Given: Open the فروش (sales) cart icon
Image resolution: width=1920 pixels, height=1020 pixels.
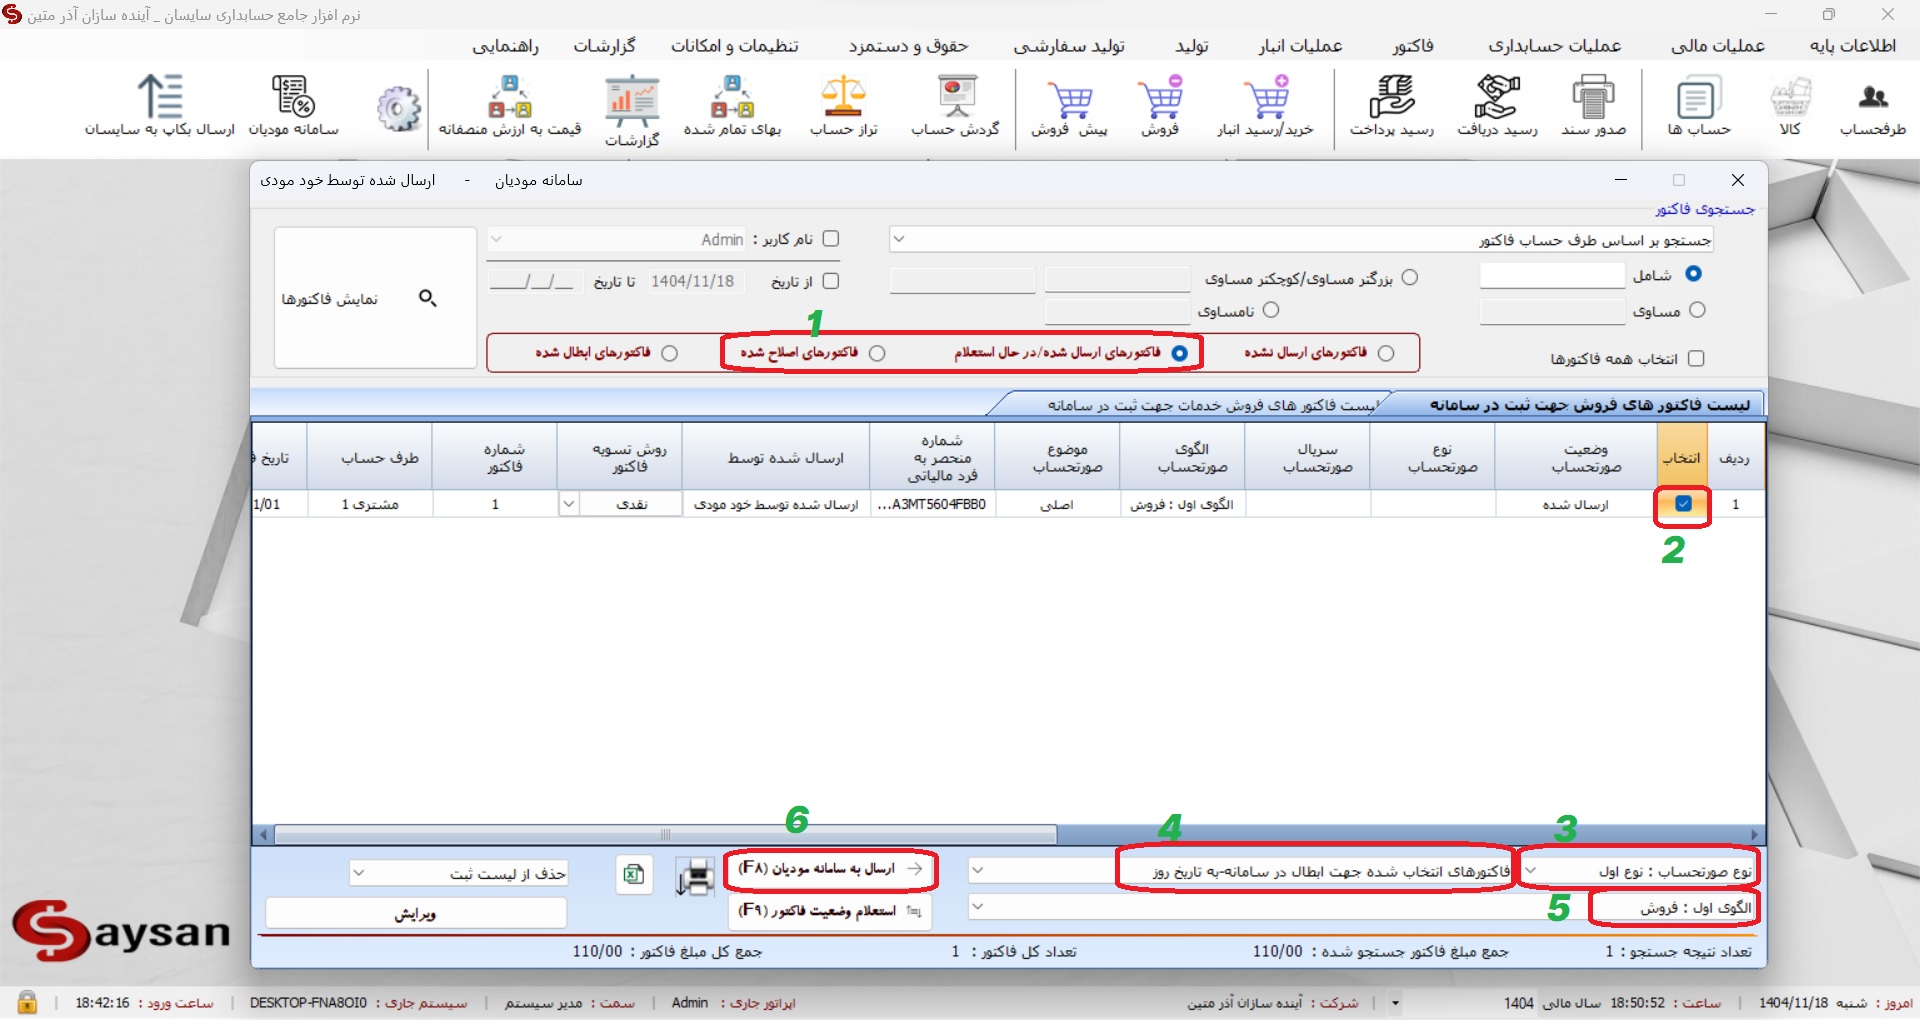Looking at the screenshot, I should click(x=1160, y=106).
